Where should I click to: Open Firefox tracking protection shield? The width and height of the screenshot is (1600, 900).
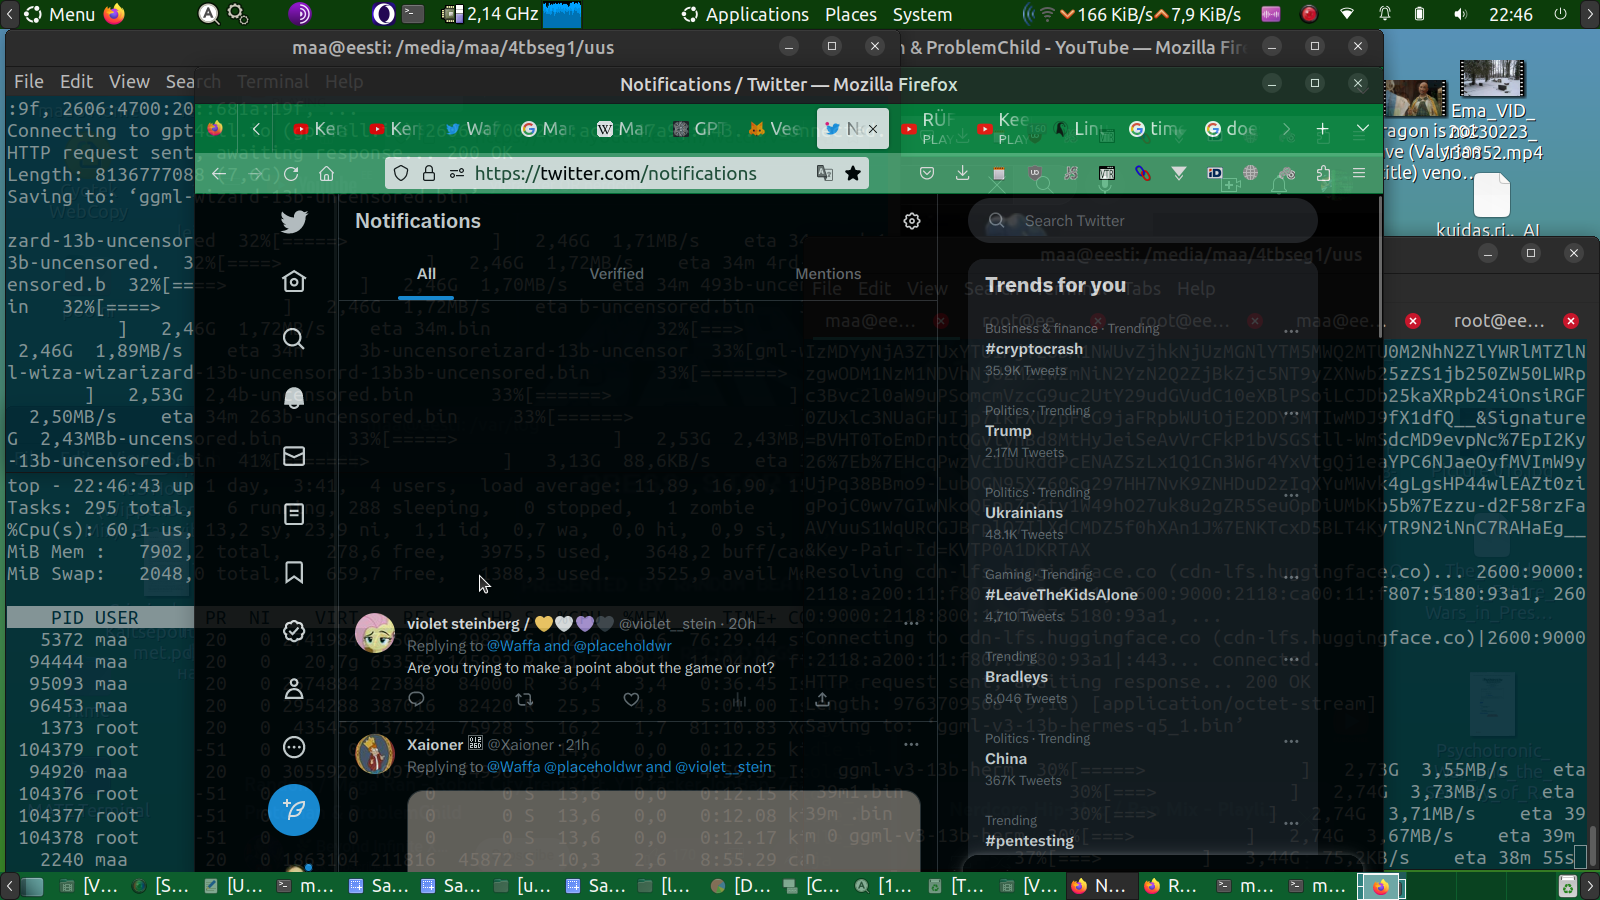(x=401, y=173)
